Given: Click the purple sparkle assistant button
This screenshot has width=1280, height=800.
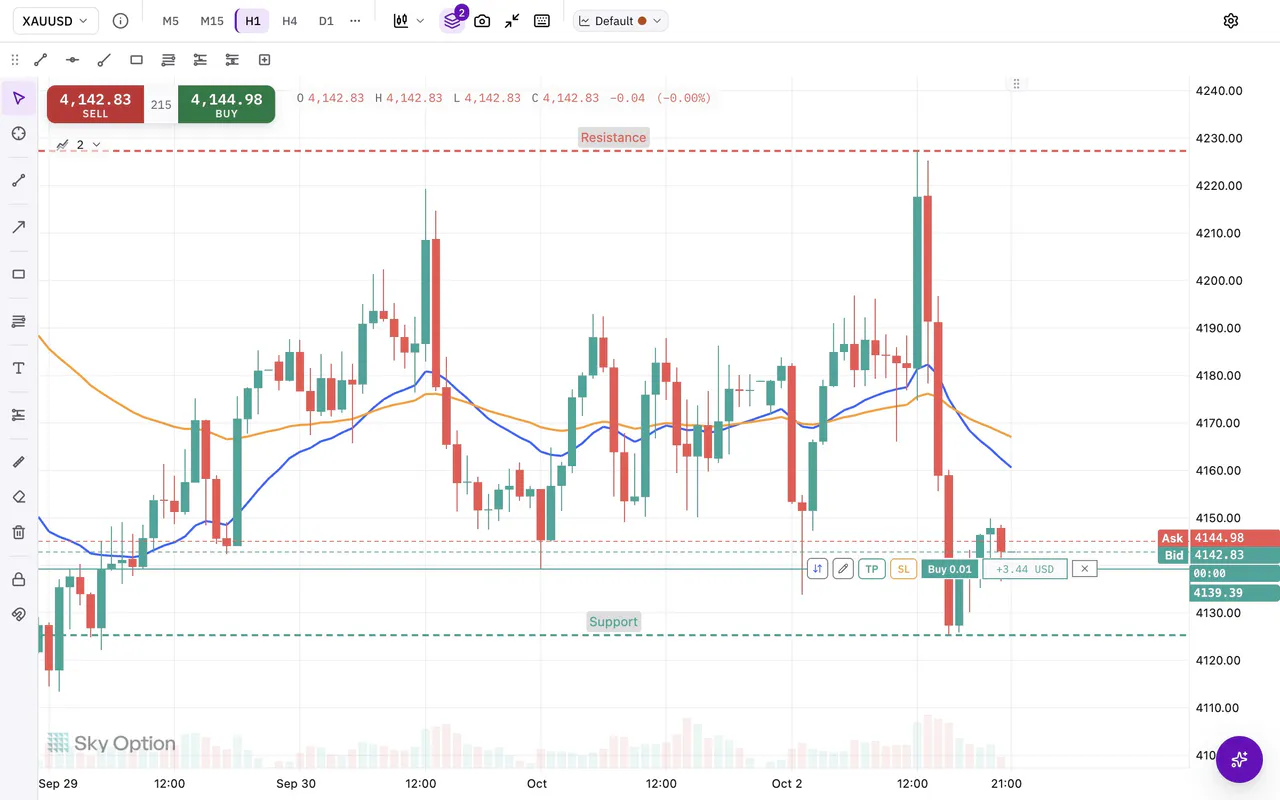Looking at the screenshot, I should 1239,759.
